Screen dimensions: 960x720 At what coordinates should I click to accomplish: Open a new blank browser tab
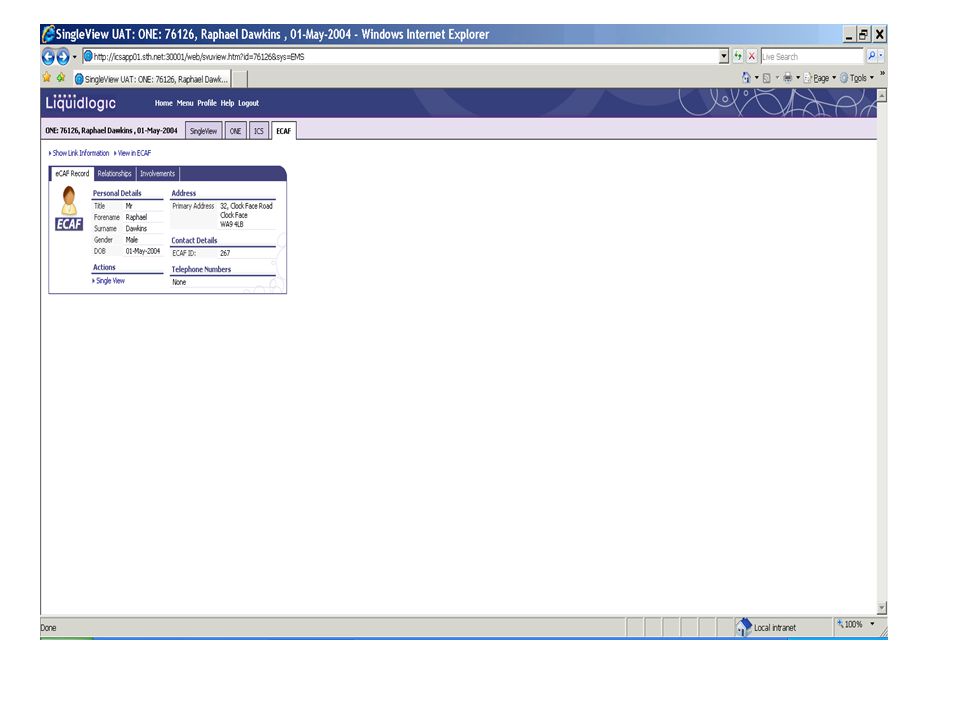[240, 79]
